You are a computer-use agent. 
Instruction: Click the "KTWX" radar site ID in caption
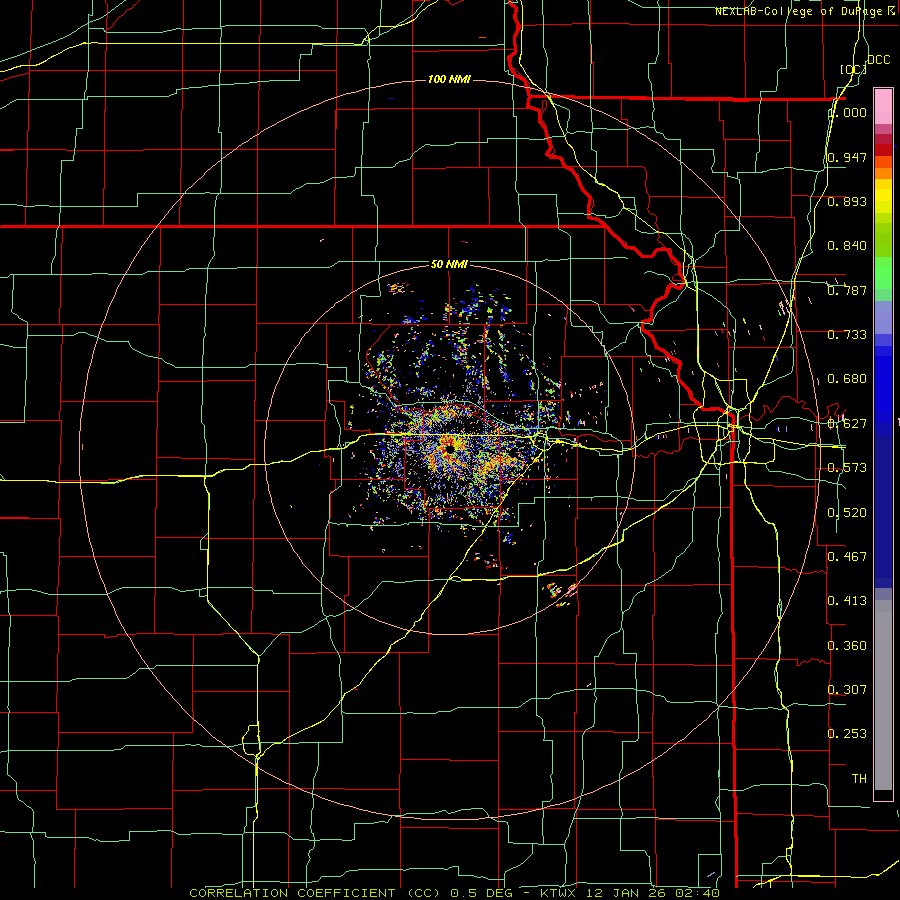(558, 893)
